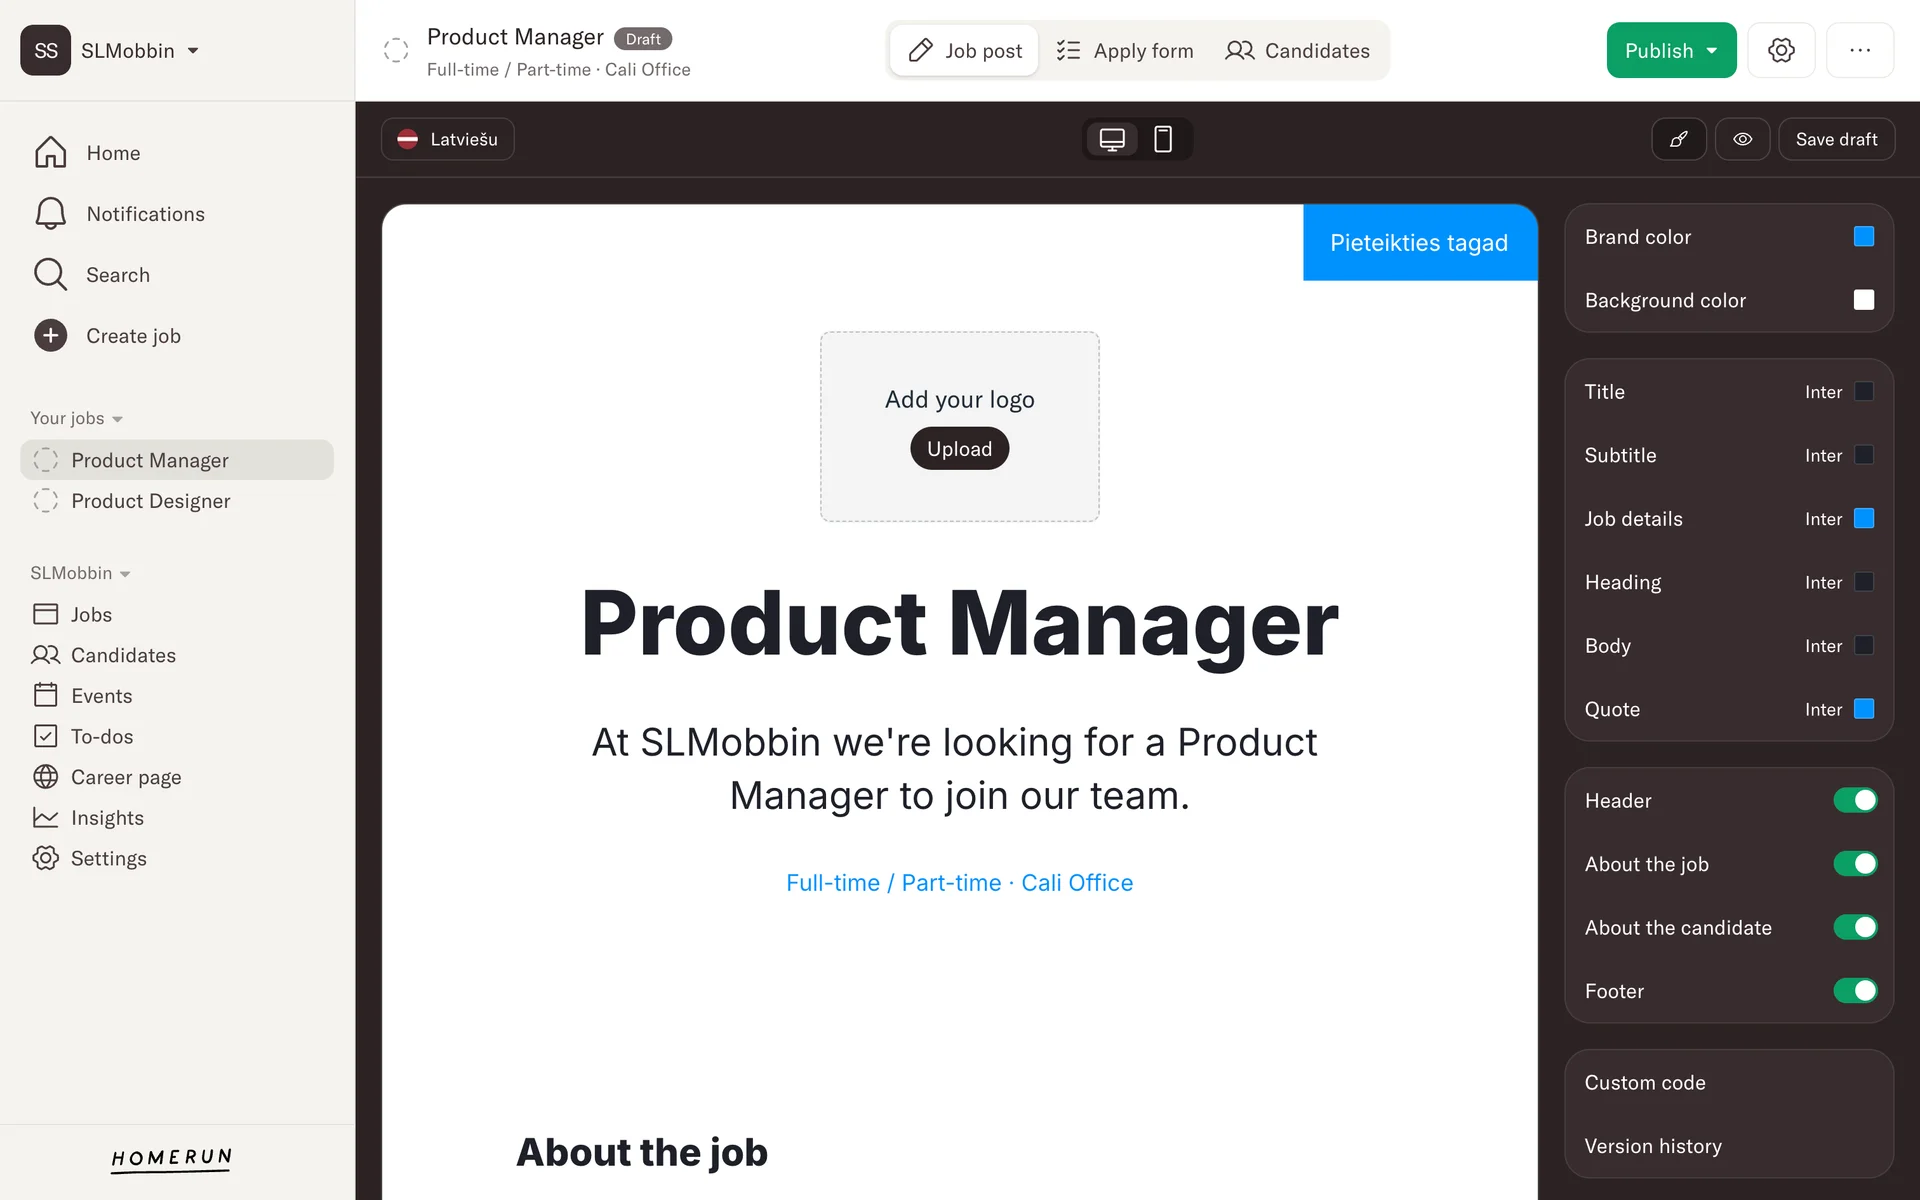Switch to the Apply form tab
The image size is (1920, 1200).
[x=1125, y=51]
